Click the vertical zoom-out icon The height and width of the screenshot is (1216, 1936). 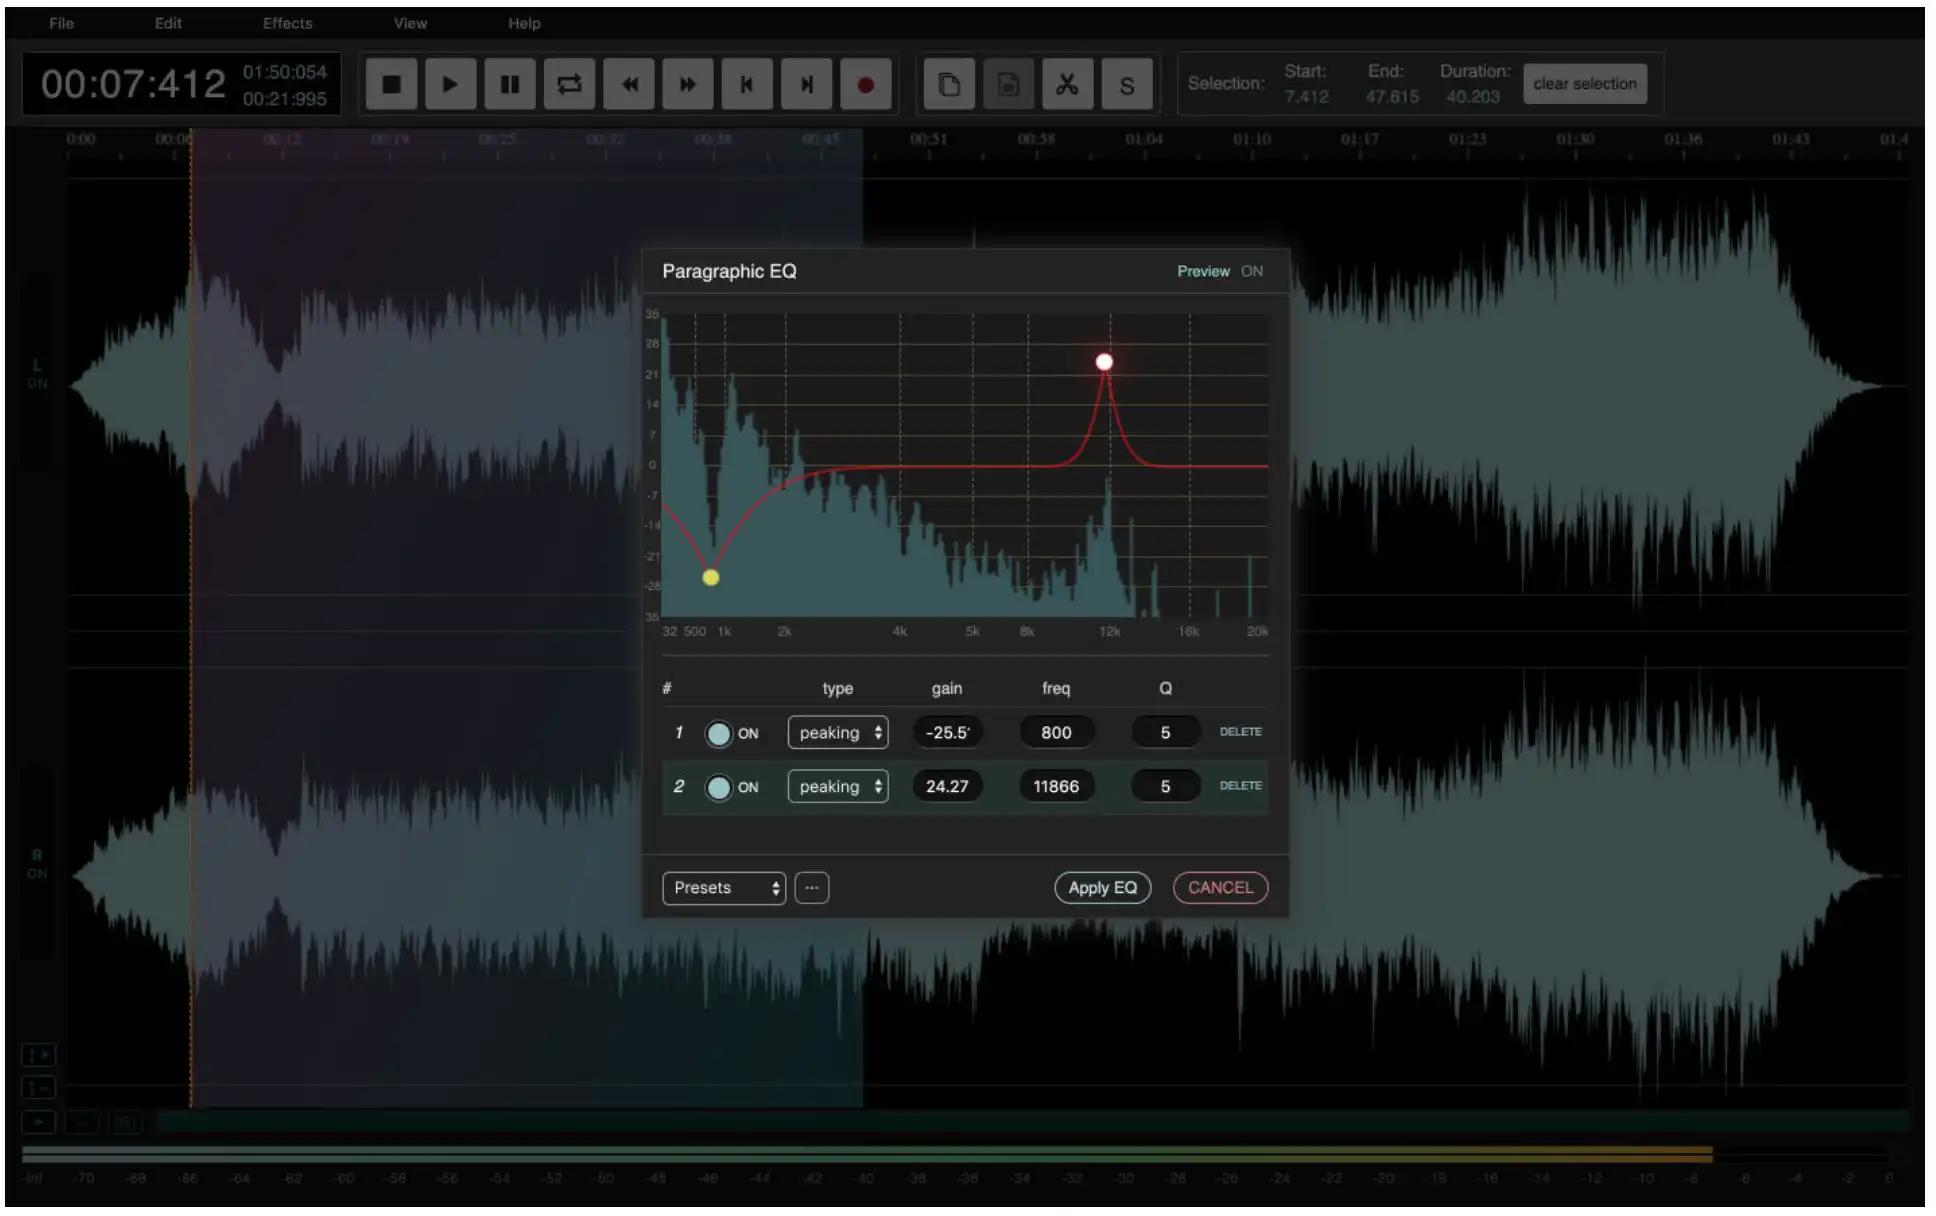[39, 1088]
